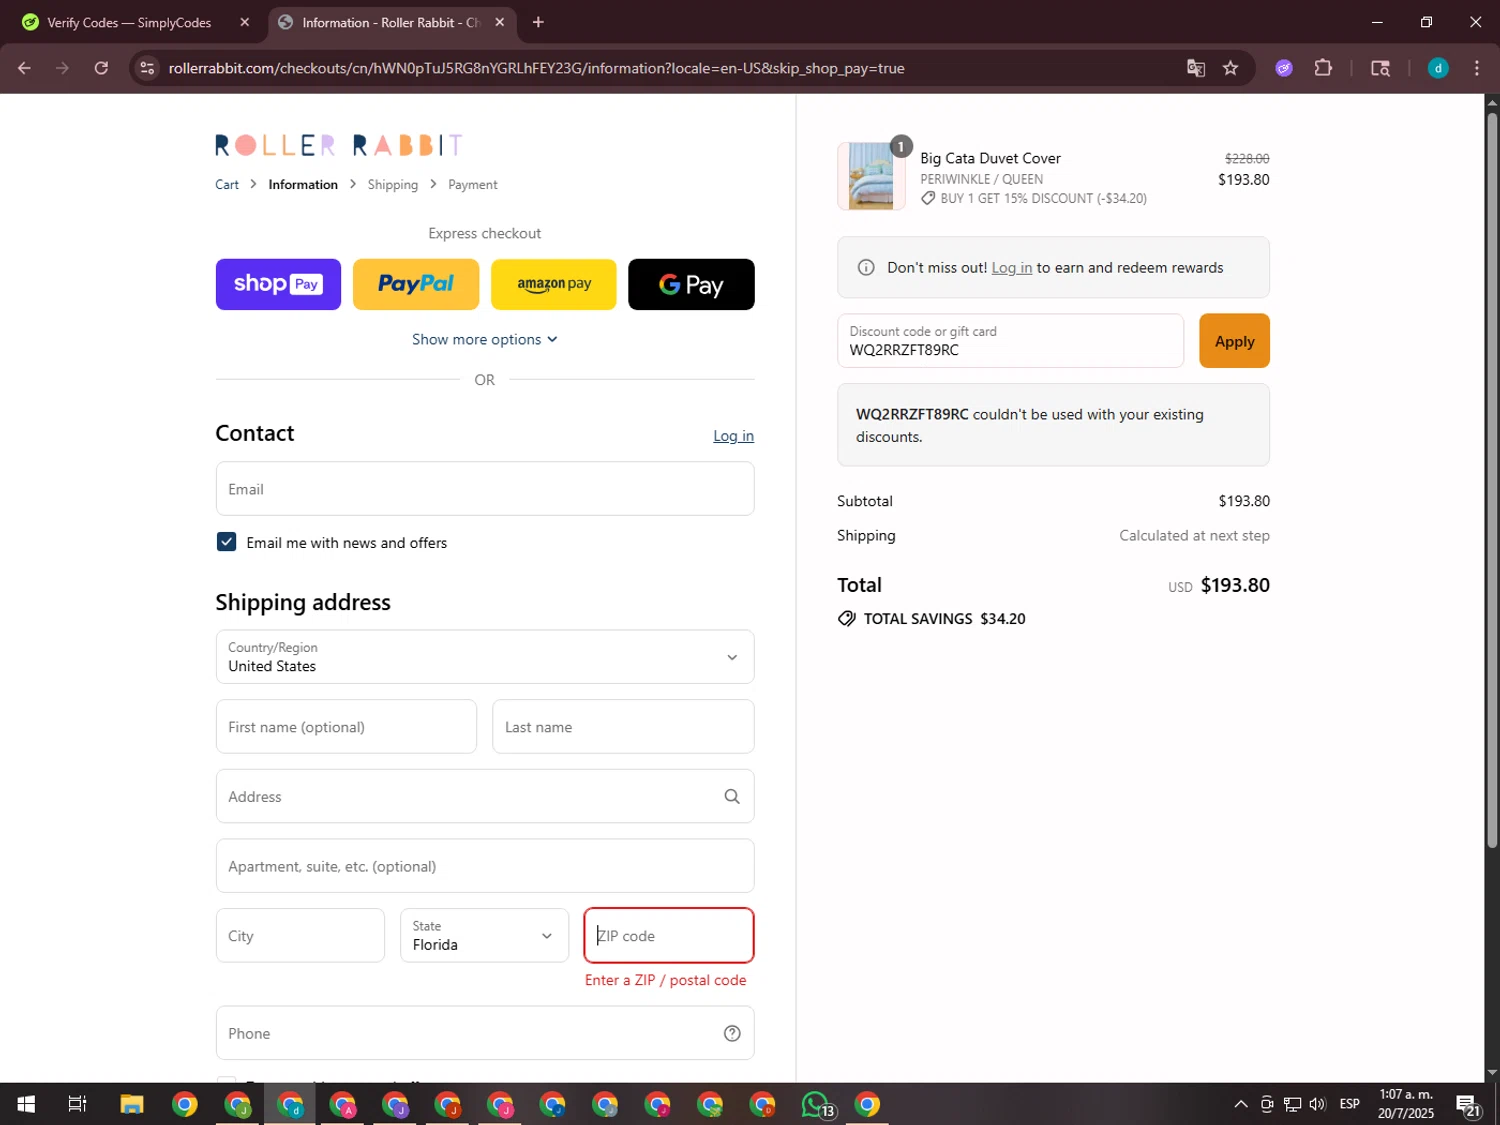Close the Roller Rabbit Information tab
This screenshot has height=1125, width=1500.
[500, 22]
